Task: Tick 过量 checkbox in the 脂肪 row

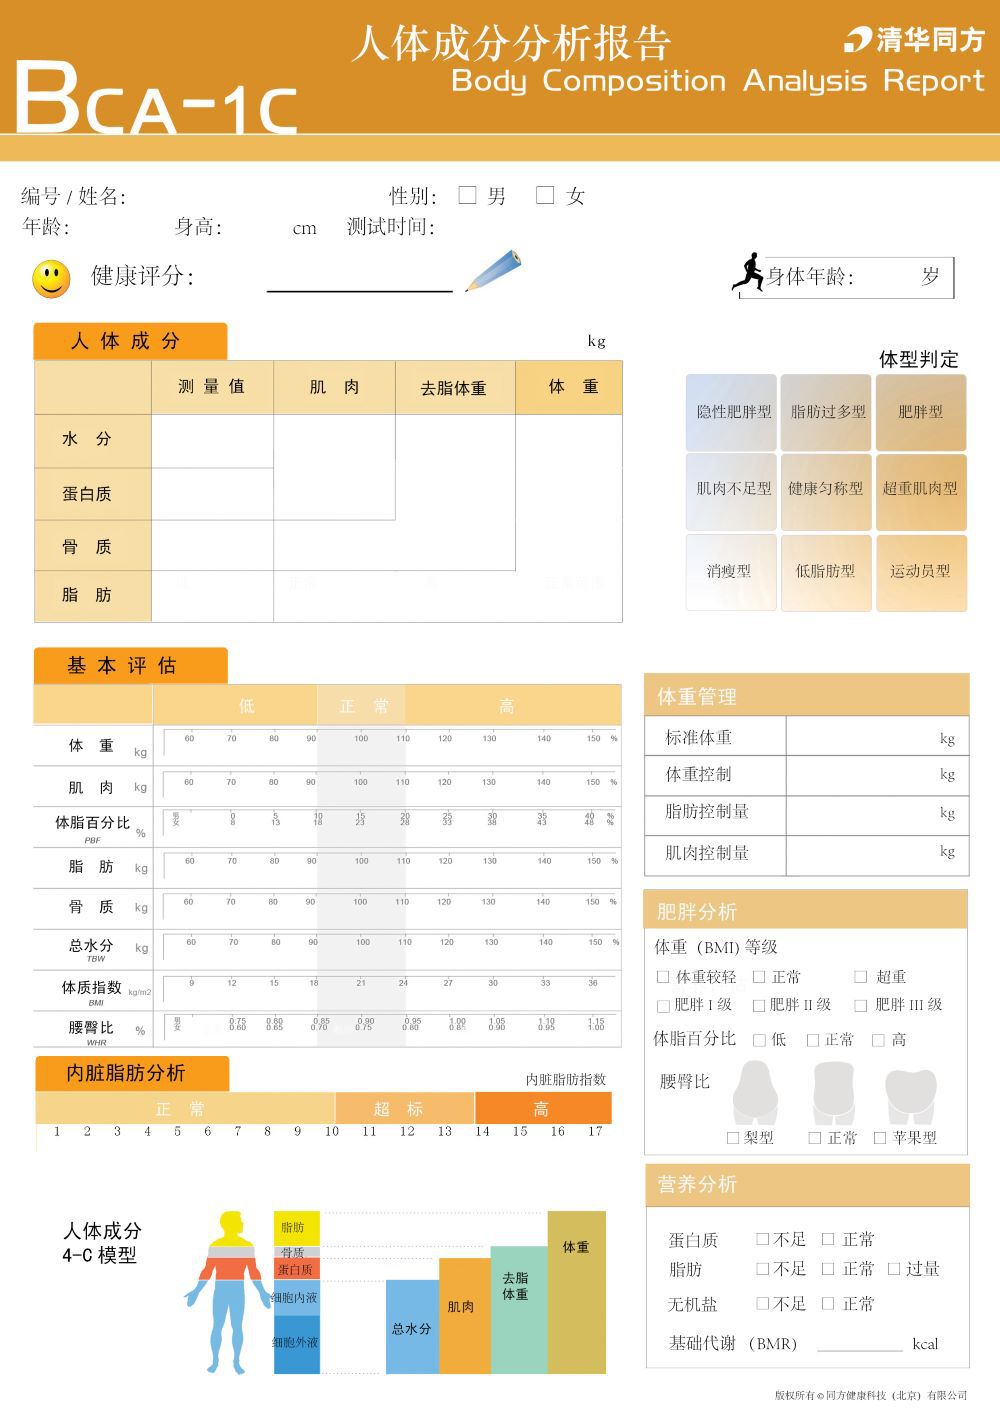Action: pyautogui.click(x=894, y=1269)
